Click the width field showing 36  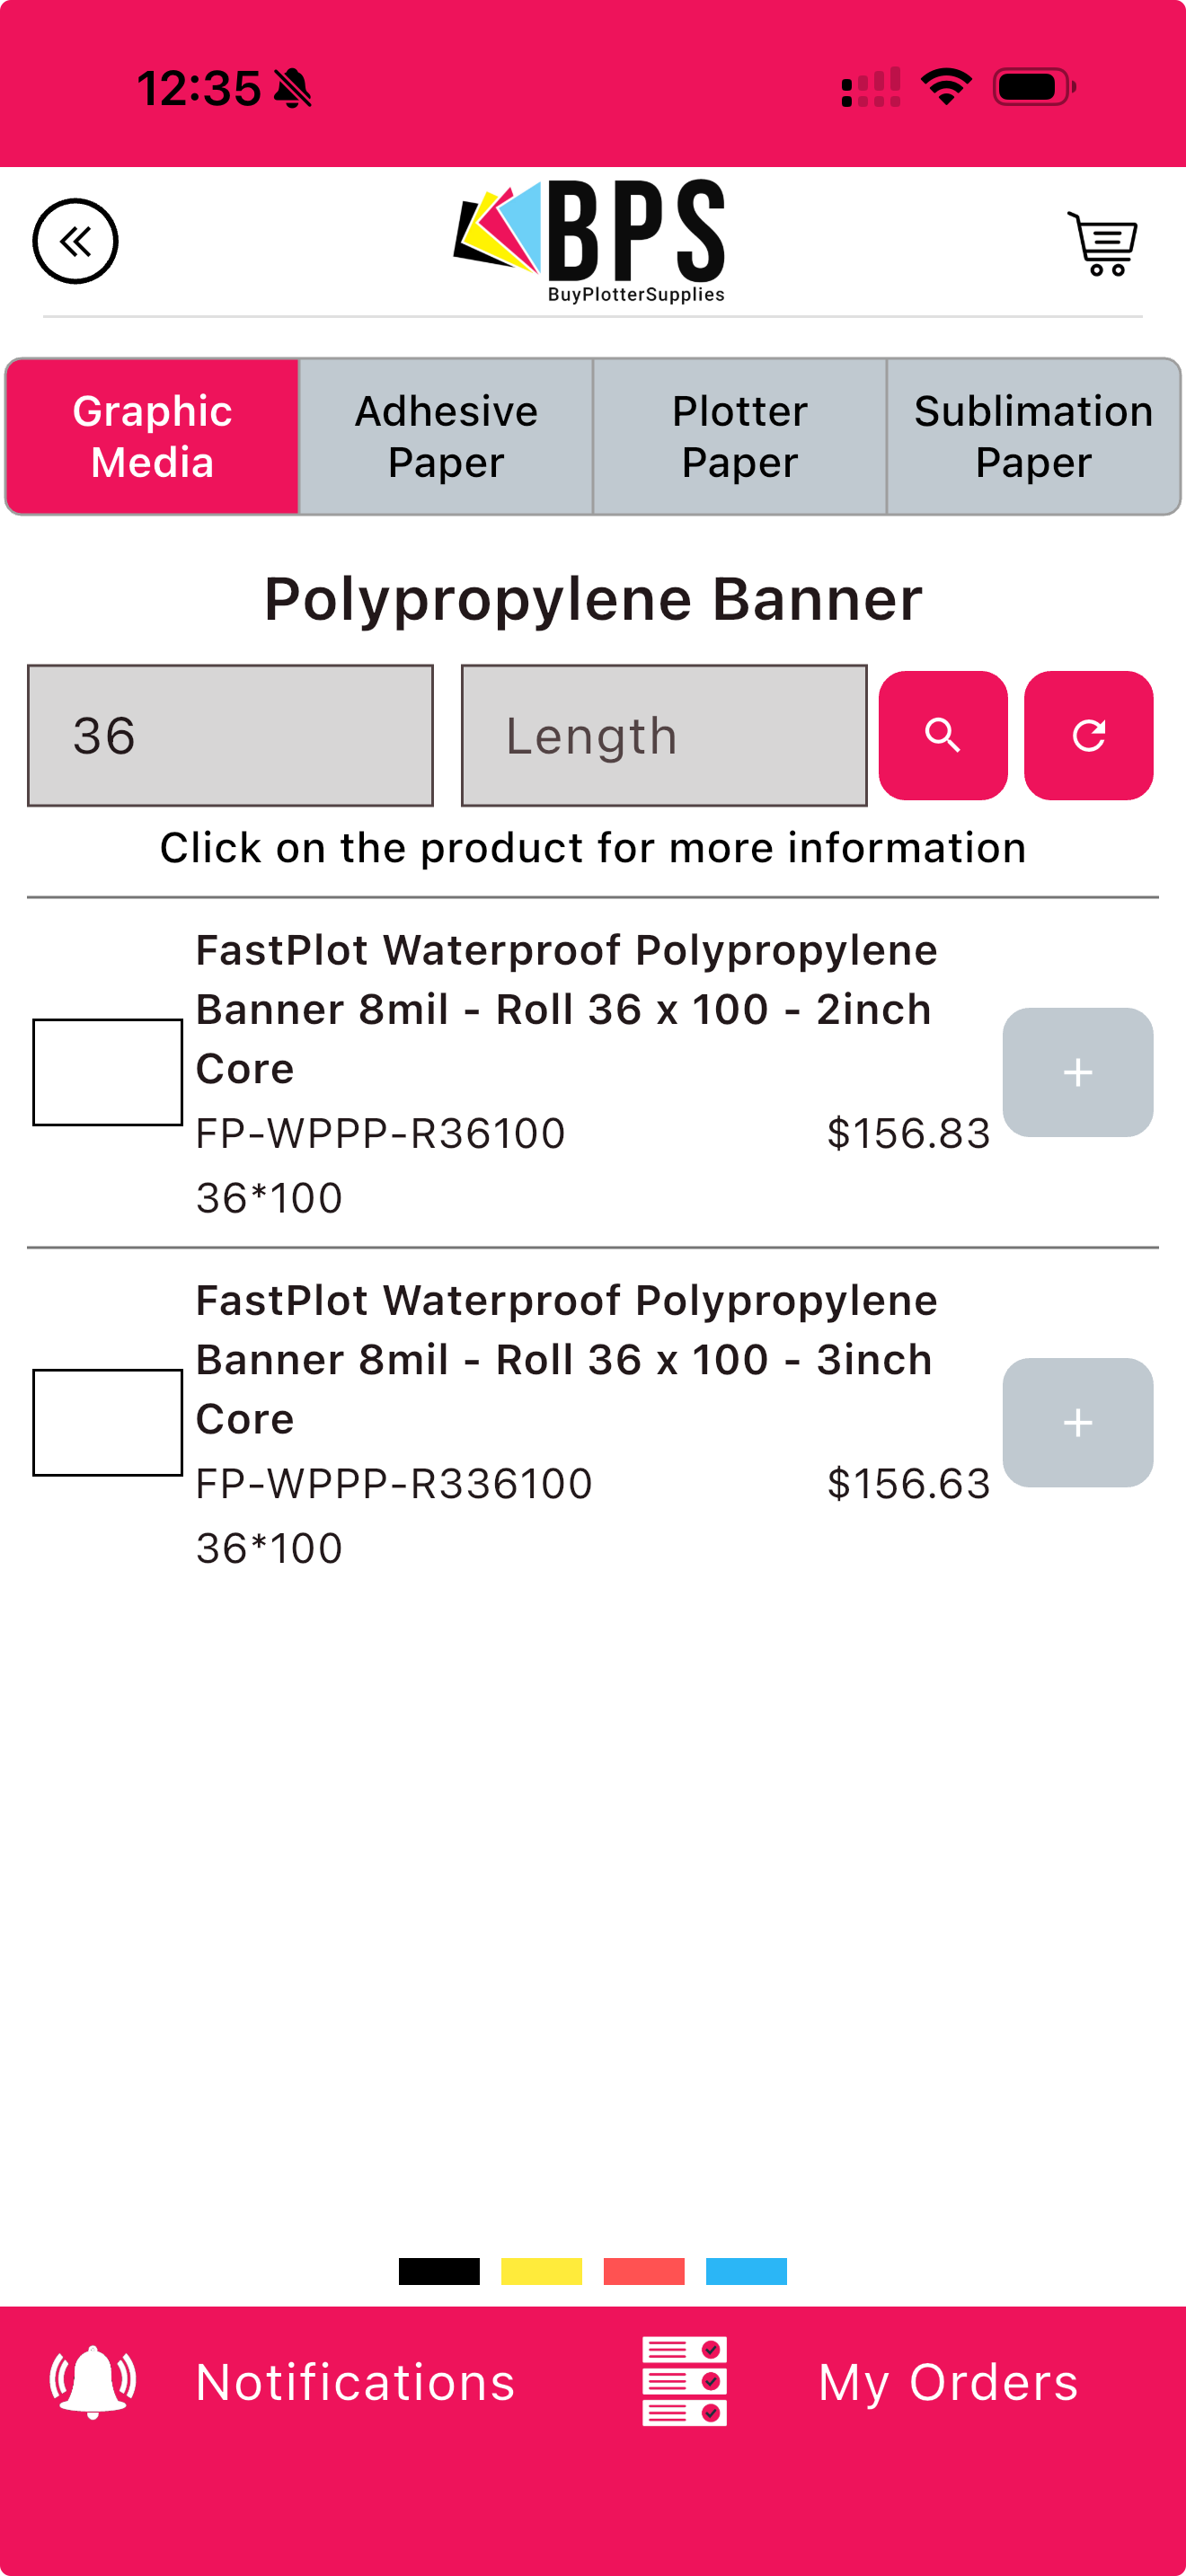(x=230, y=735)
